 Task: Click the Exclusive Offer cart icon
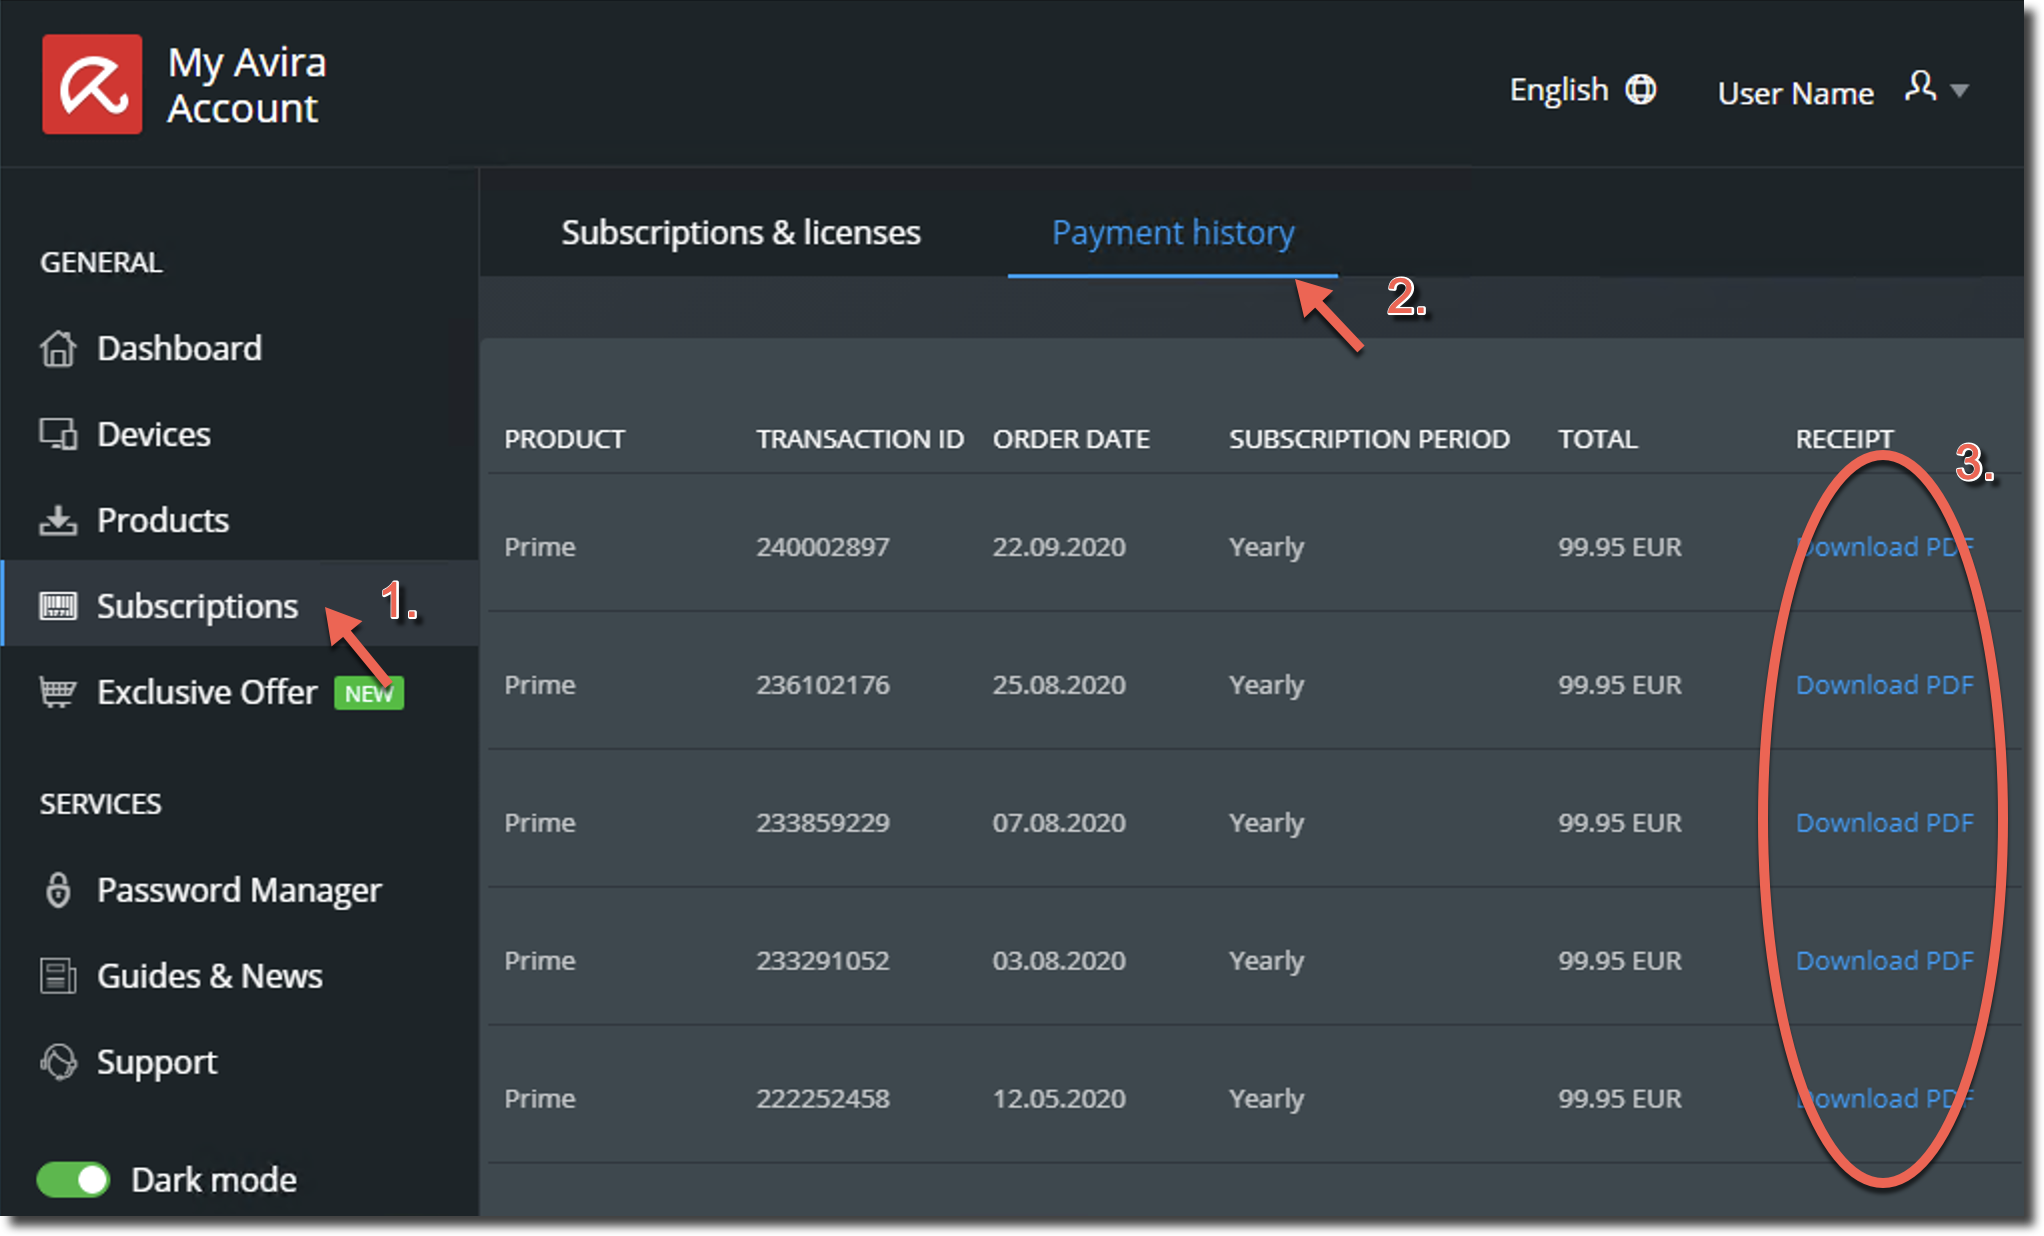58,692
